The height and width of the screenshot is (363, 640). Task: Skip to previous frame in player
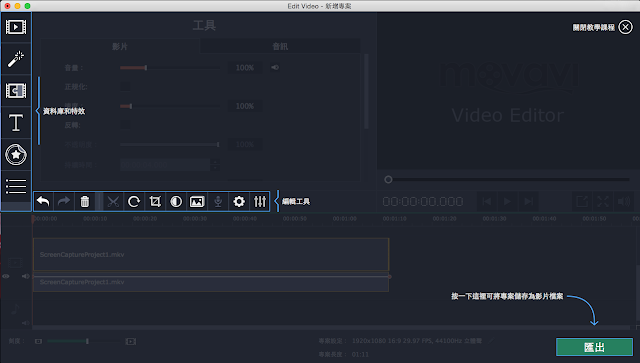pyautogui.click(x=487, y=201)
